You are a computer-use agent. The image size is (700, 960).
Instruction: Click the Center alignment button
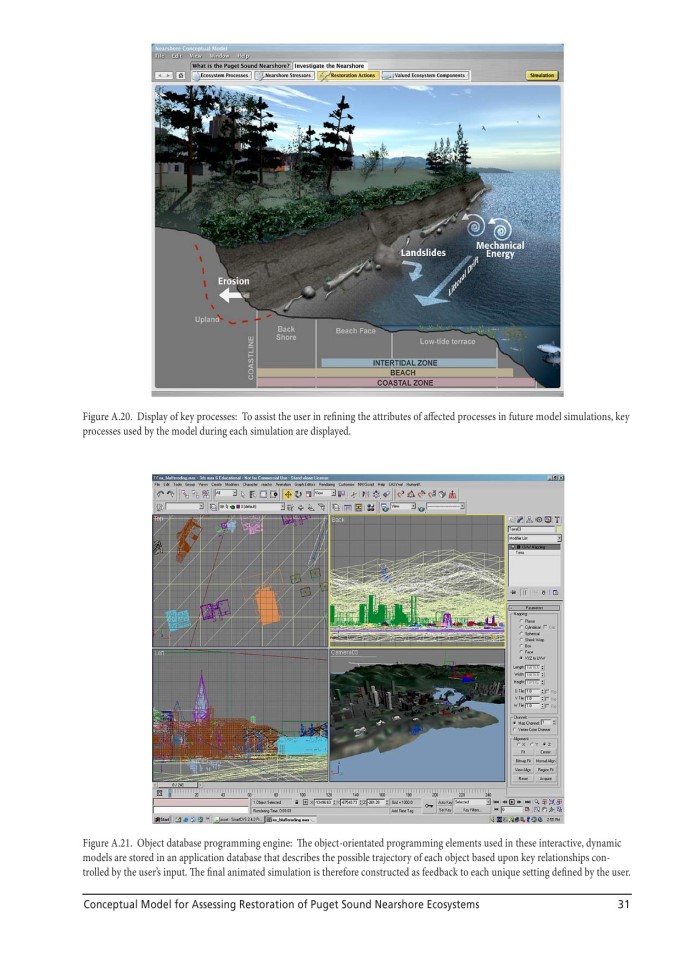(546, 752)
